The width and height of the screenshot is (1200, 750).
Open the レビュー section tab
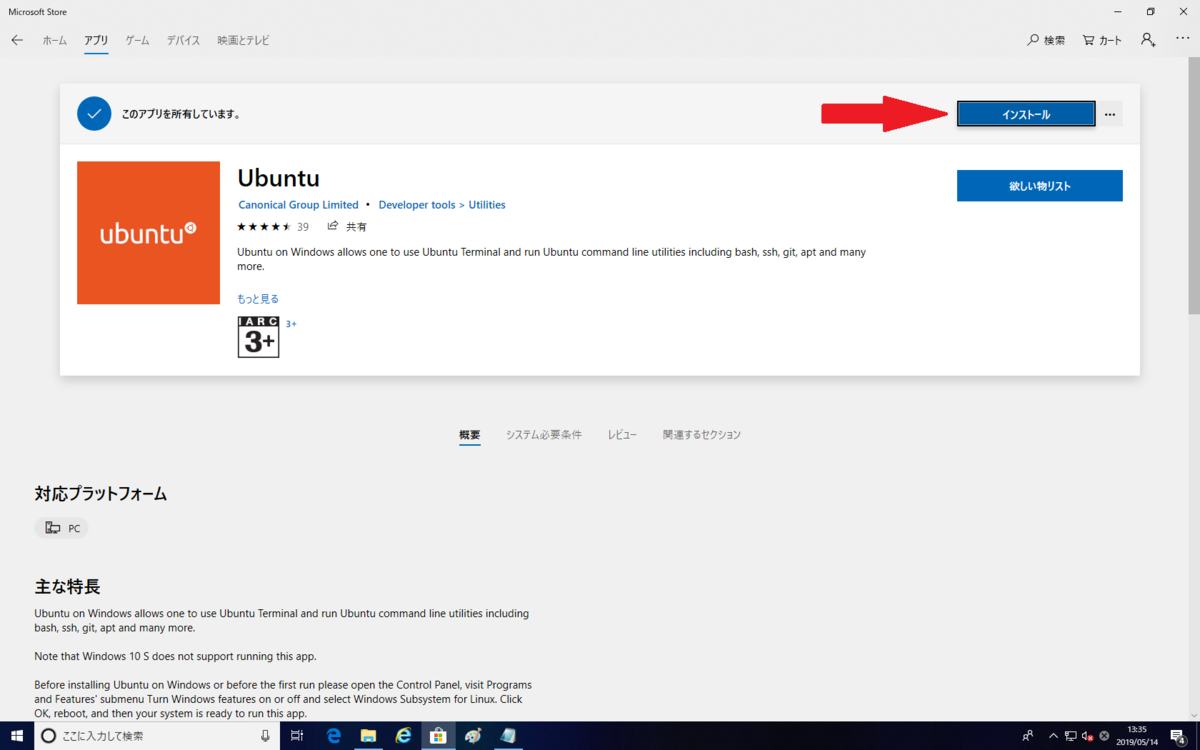[x=622, y=435]
